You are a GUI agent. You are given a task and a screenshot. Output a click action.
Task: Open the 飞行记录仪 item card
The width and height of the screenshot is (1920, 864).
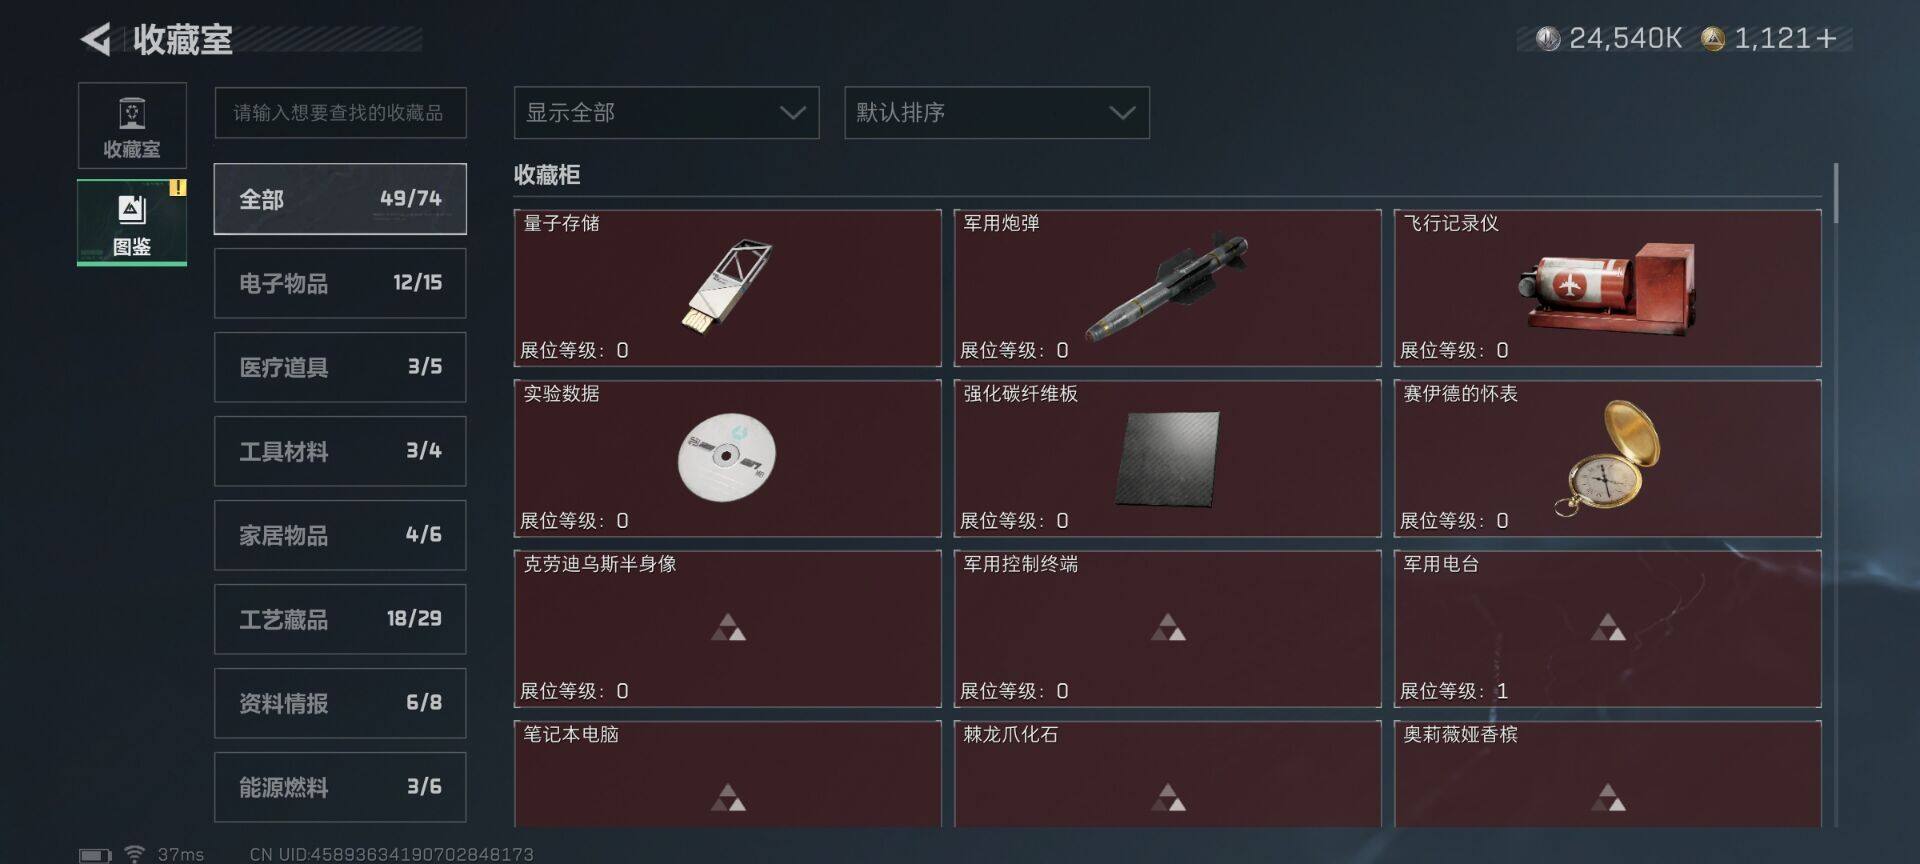click(1607, 288)
